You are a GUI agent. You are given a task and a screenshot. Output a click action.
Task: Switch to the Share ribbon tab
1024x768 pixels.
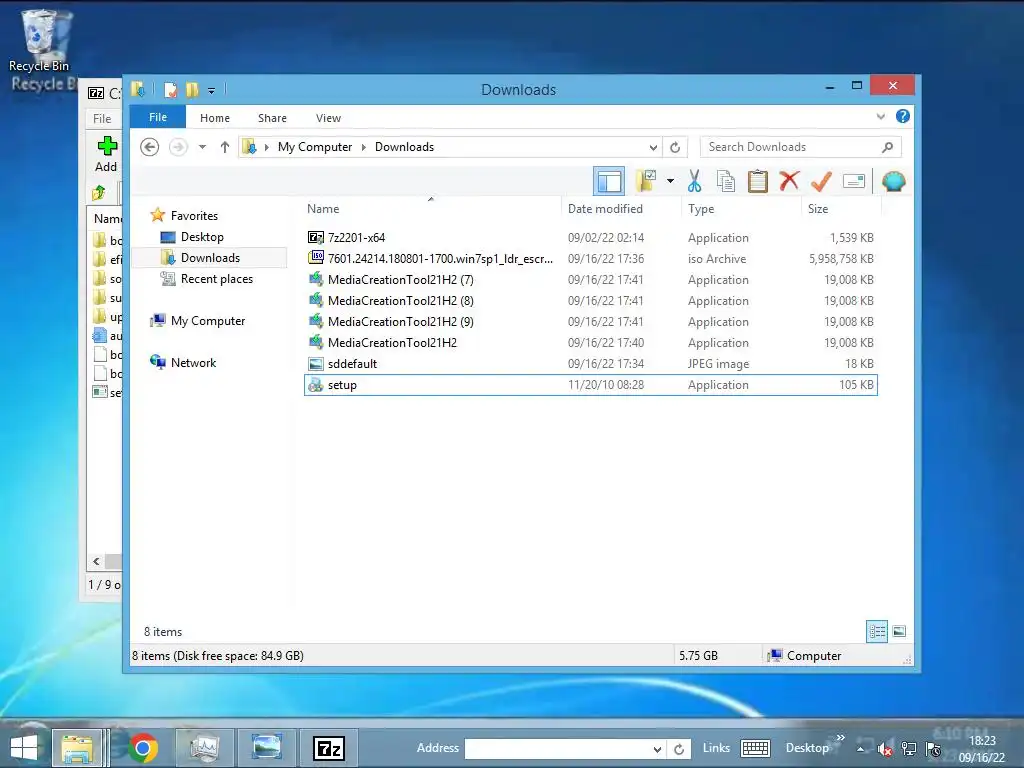272,118
